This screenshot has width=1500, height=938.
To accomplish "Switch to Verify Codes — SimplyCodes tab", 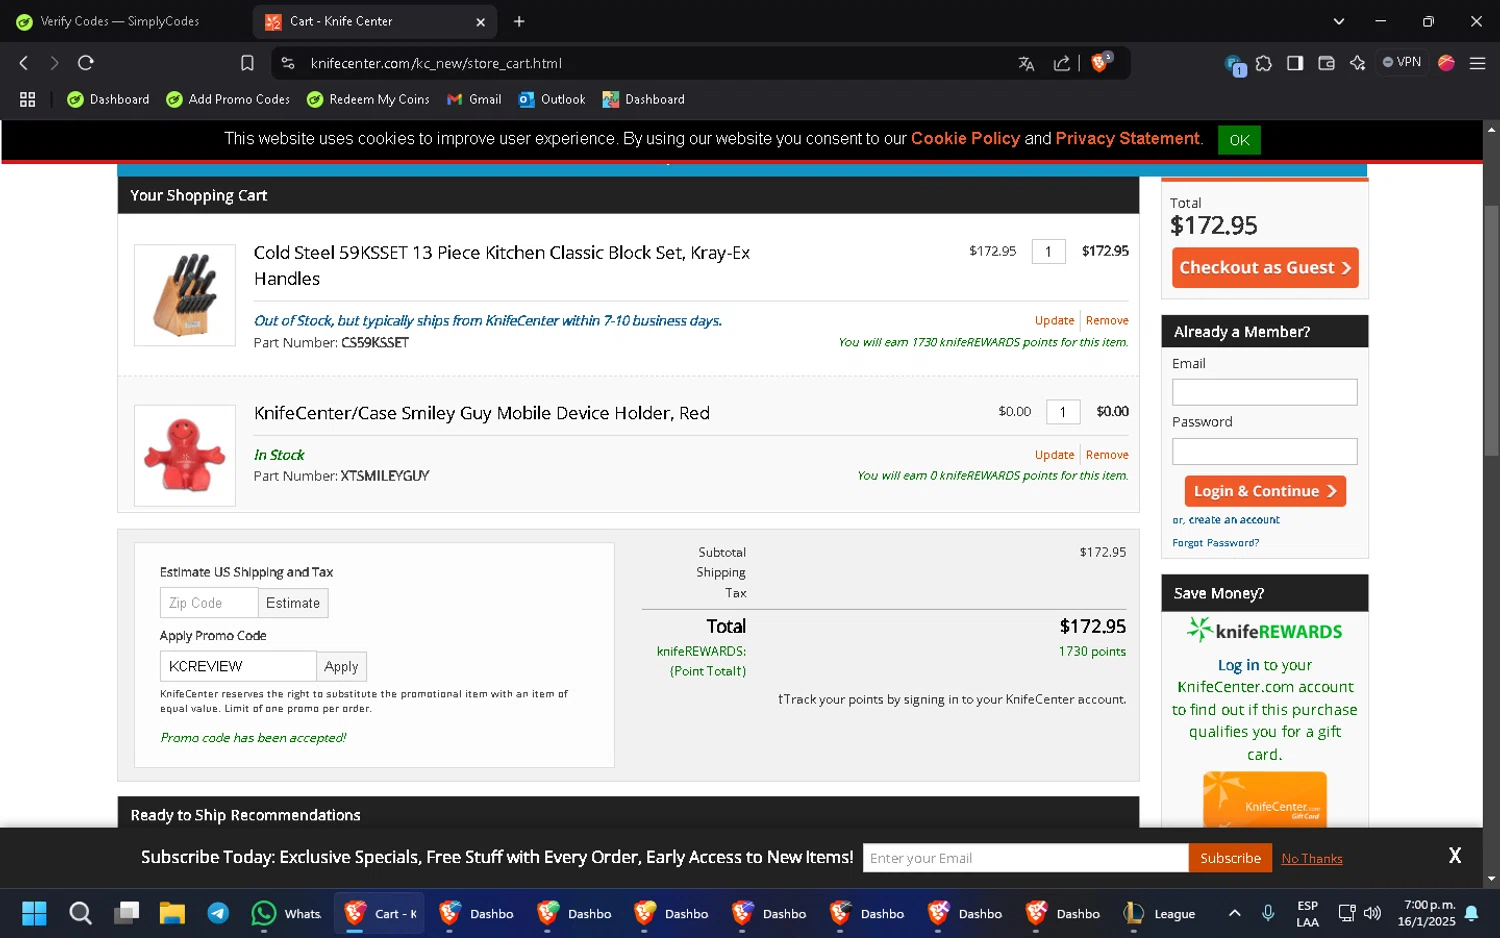I will coord(120,21).
